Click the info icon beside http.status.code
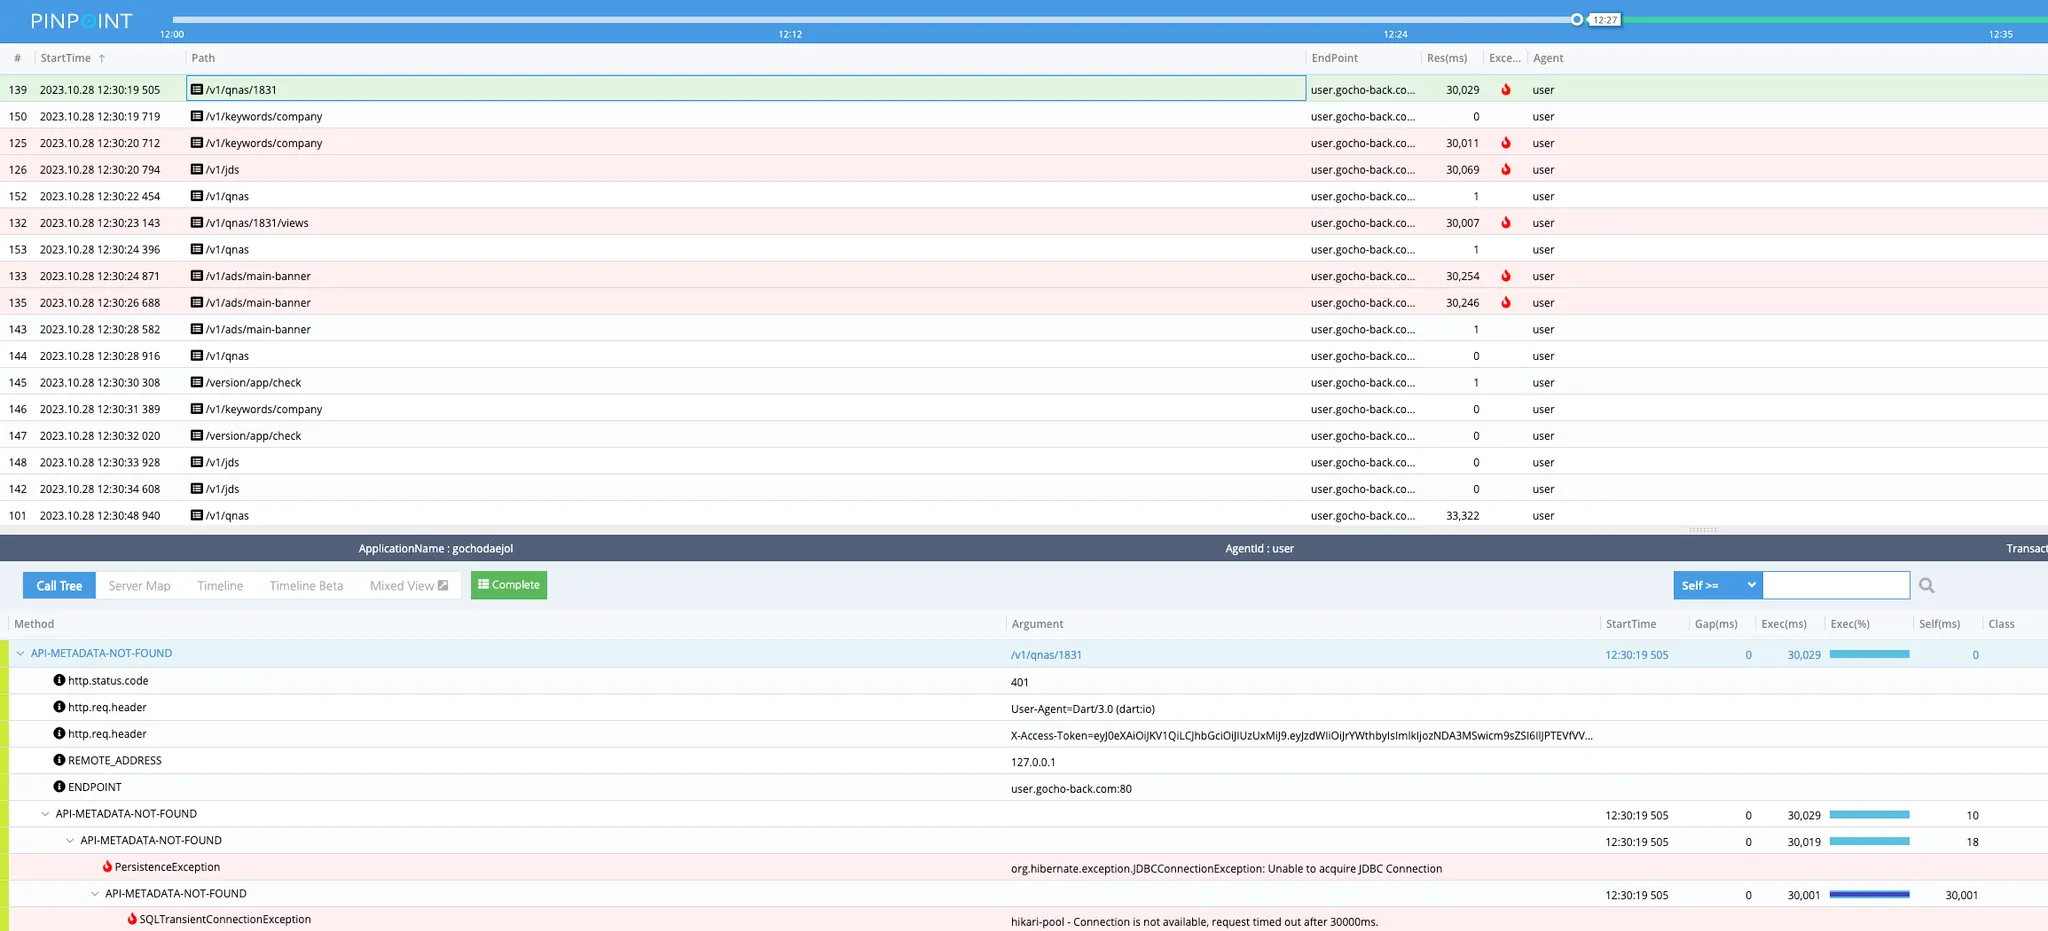The image size is (2048, 931). click(59, 680)
